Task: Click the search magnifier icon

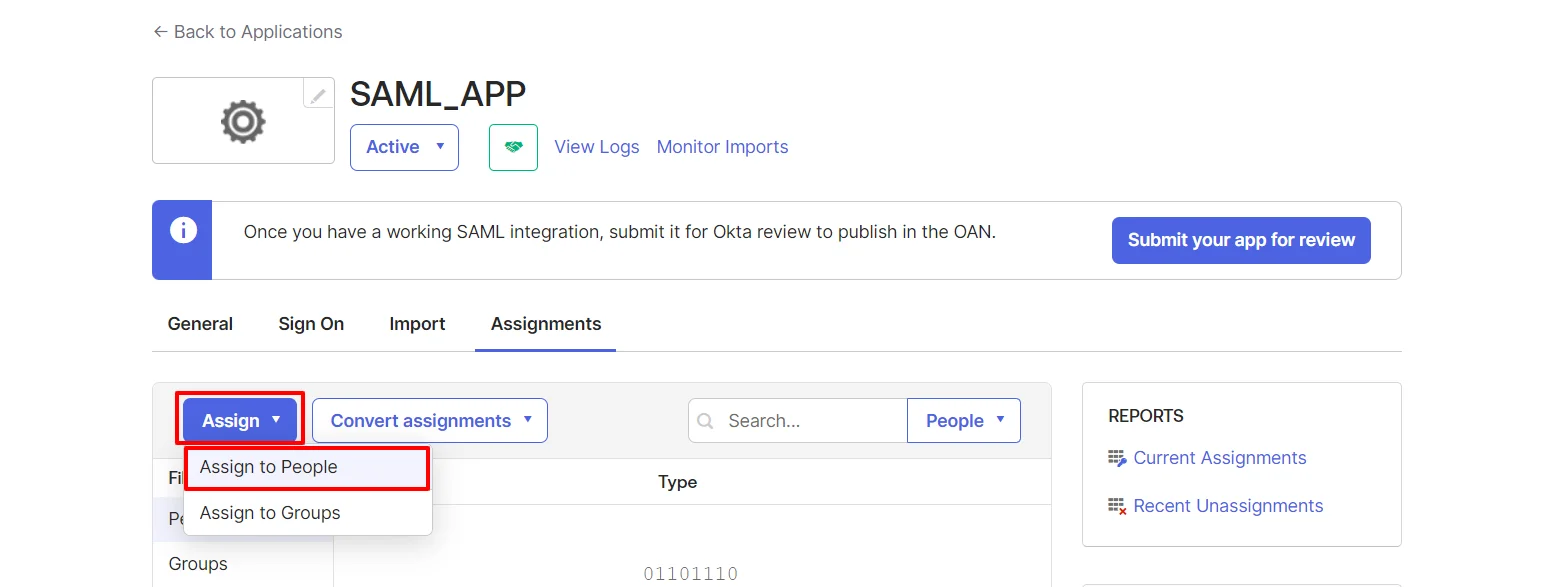Action: [x=707, y=420]
